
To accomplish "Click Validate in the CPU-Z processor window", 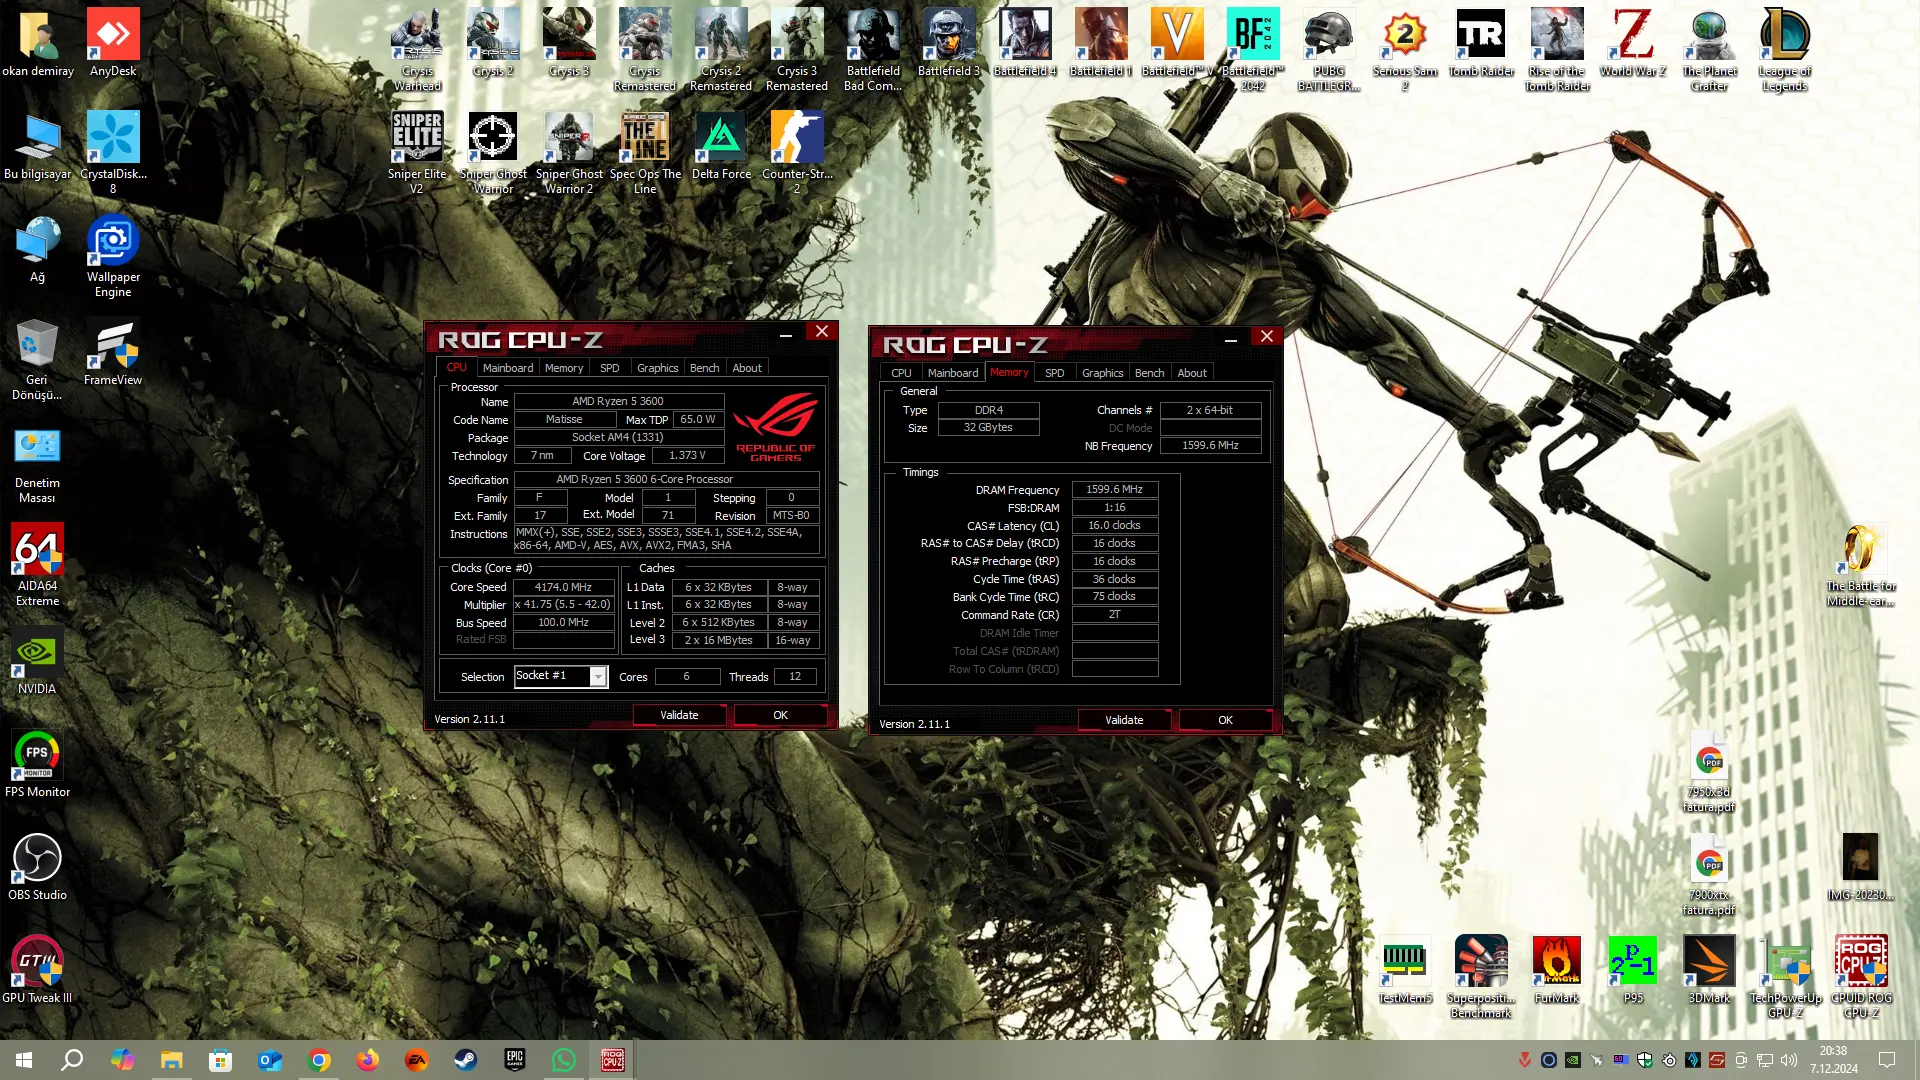I will pyautogui.click(x=680, y=715).
